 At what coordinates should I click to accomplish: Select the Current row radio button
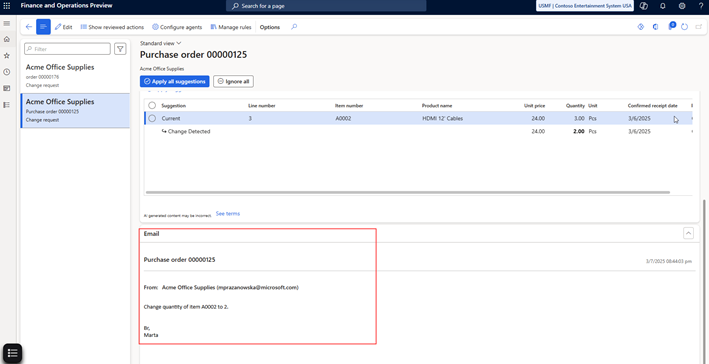coord(152,118)
